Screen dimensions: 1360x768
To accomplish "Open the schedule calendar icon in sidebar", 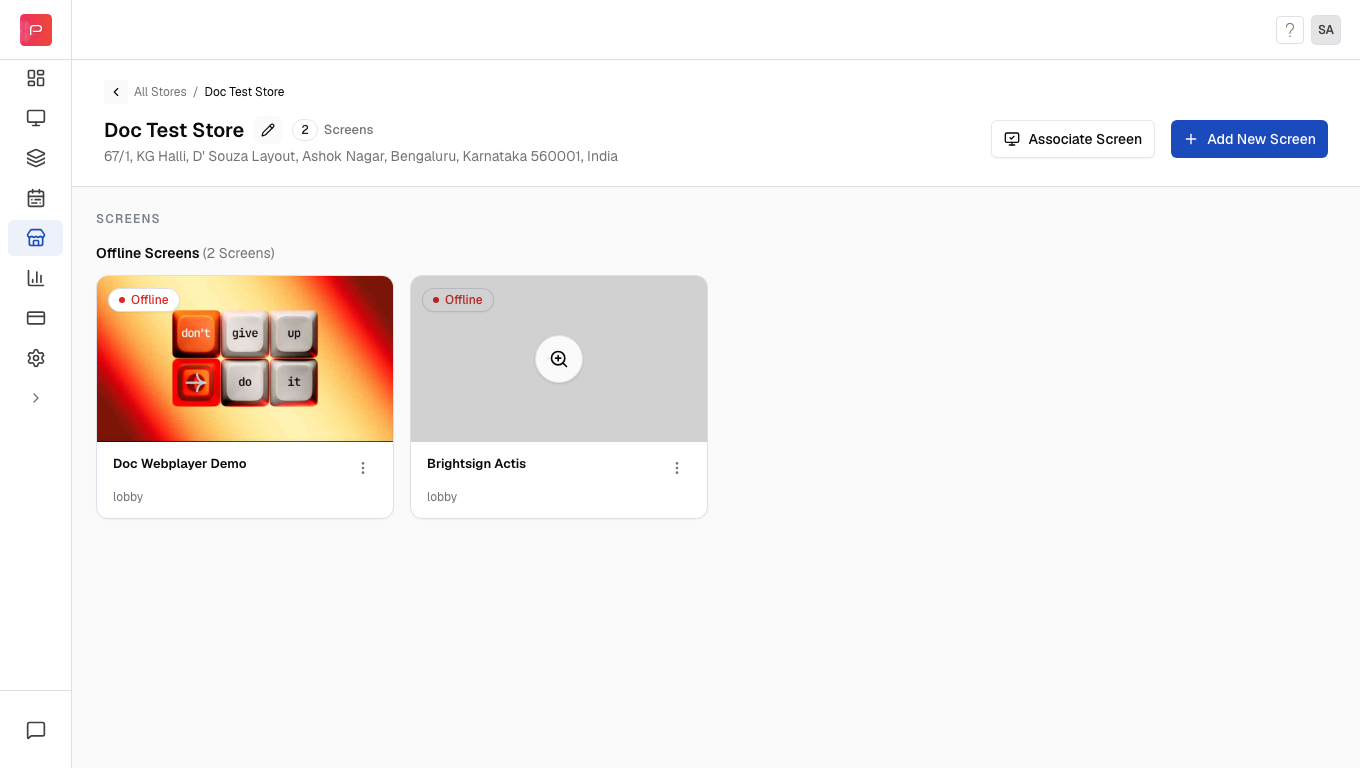I will click(x=36, y=198).
